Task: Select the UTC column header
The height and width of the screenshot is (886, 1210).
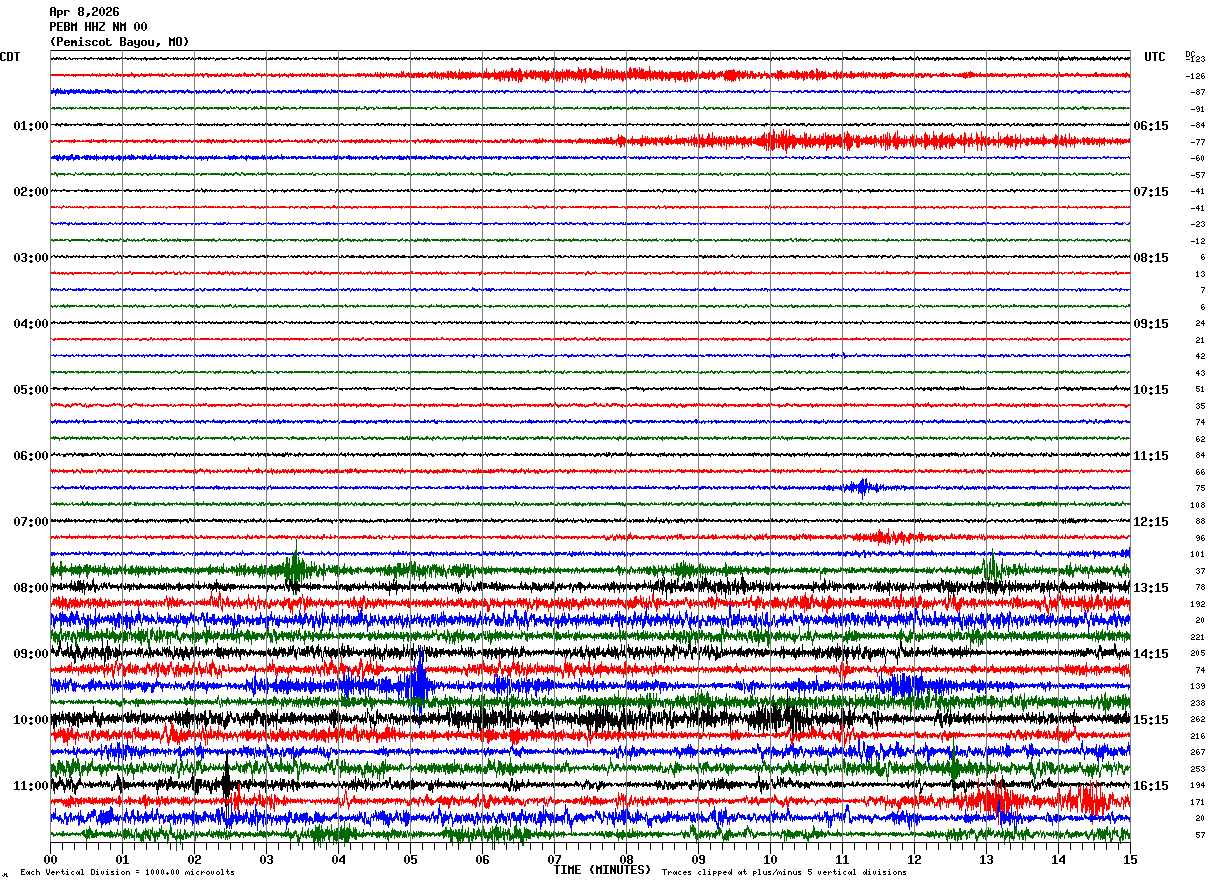Action: tap(1155, 57)
